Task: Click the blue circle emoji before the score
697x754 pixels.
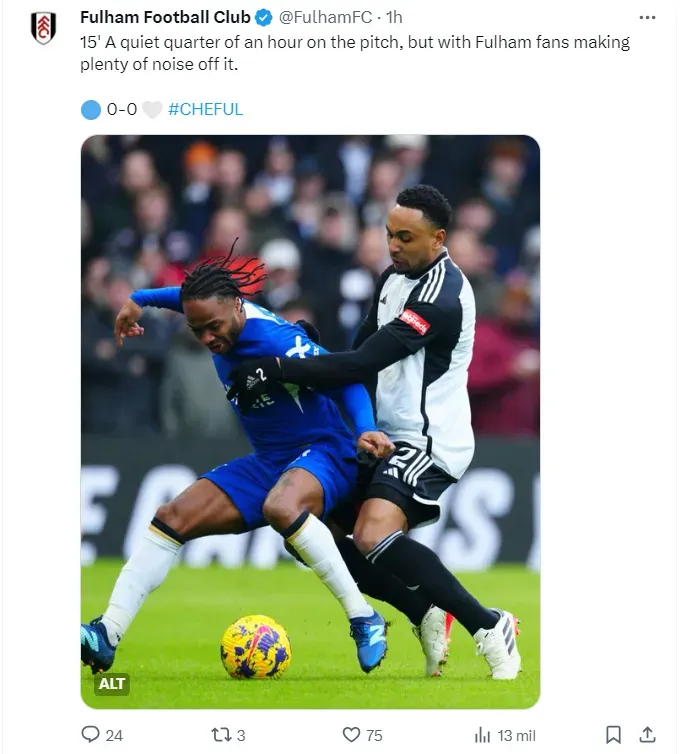Action: [x=91, y=110]
